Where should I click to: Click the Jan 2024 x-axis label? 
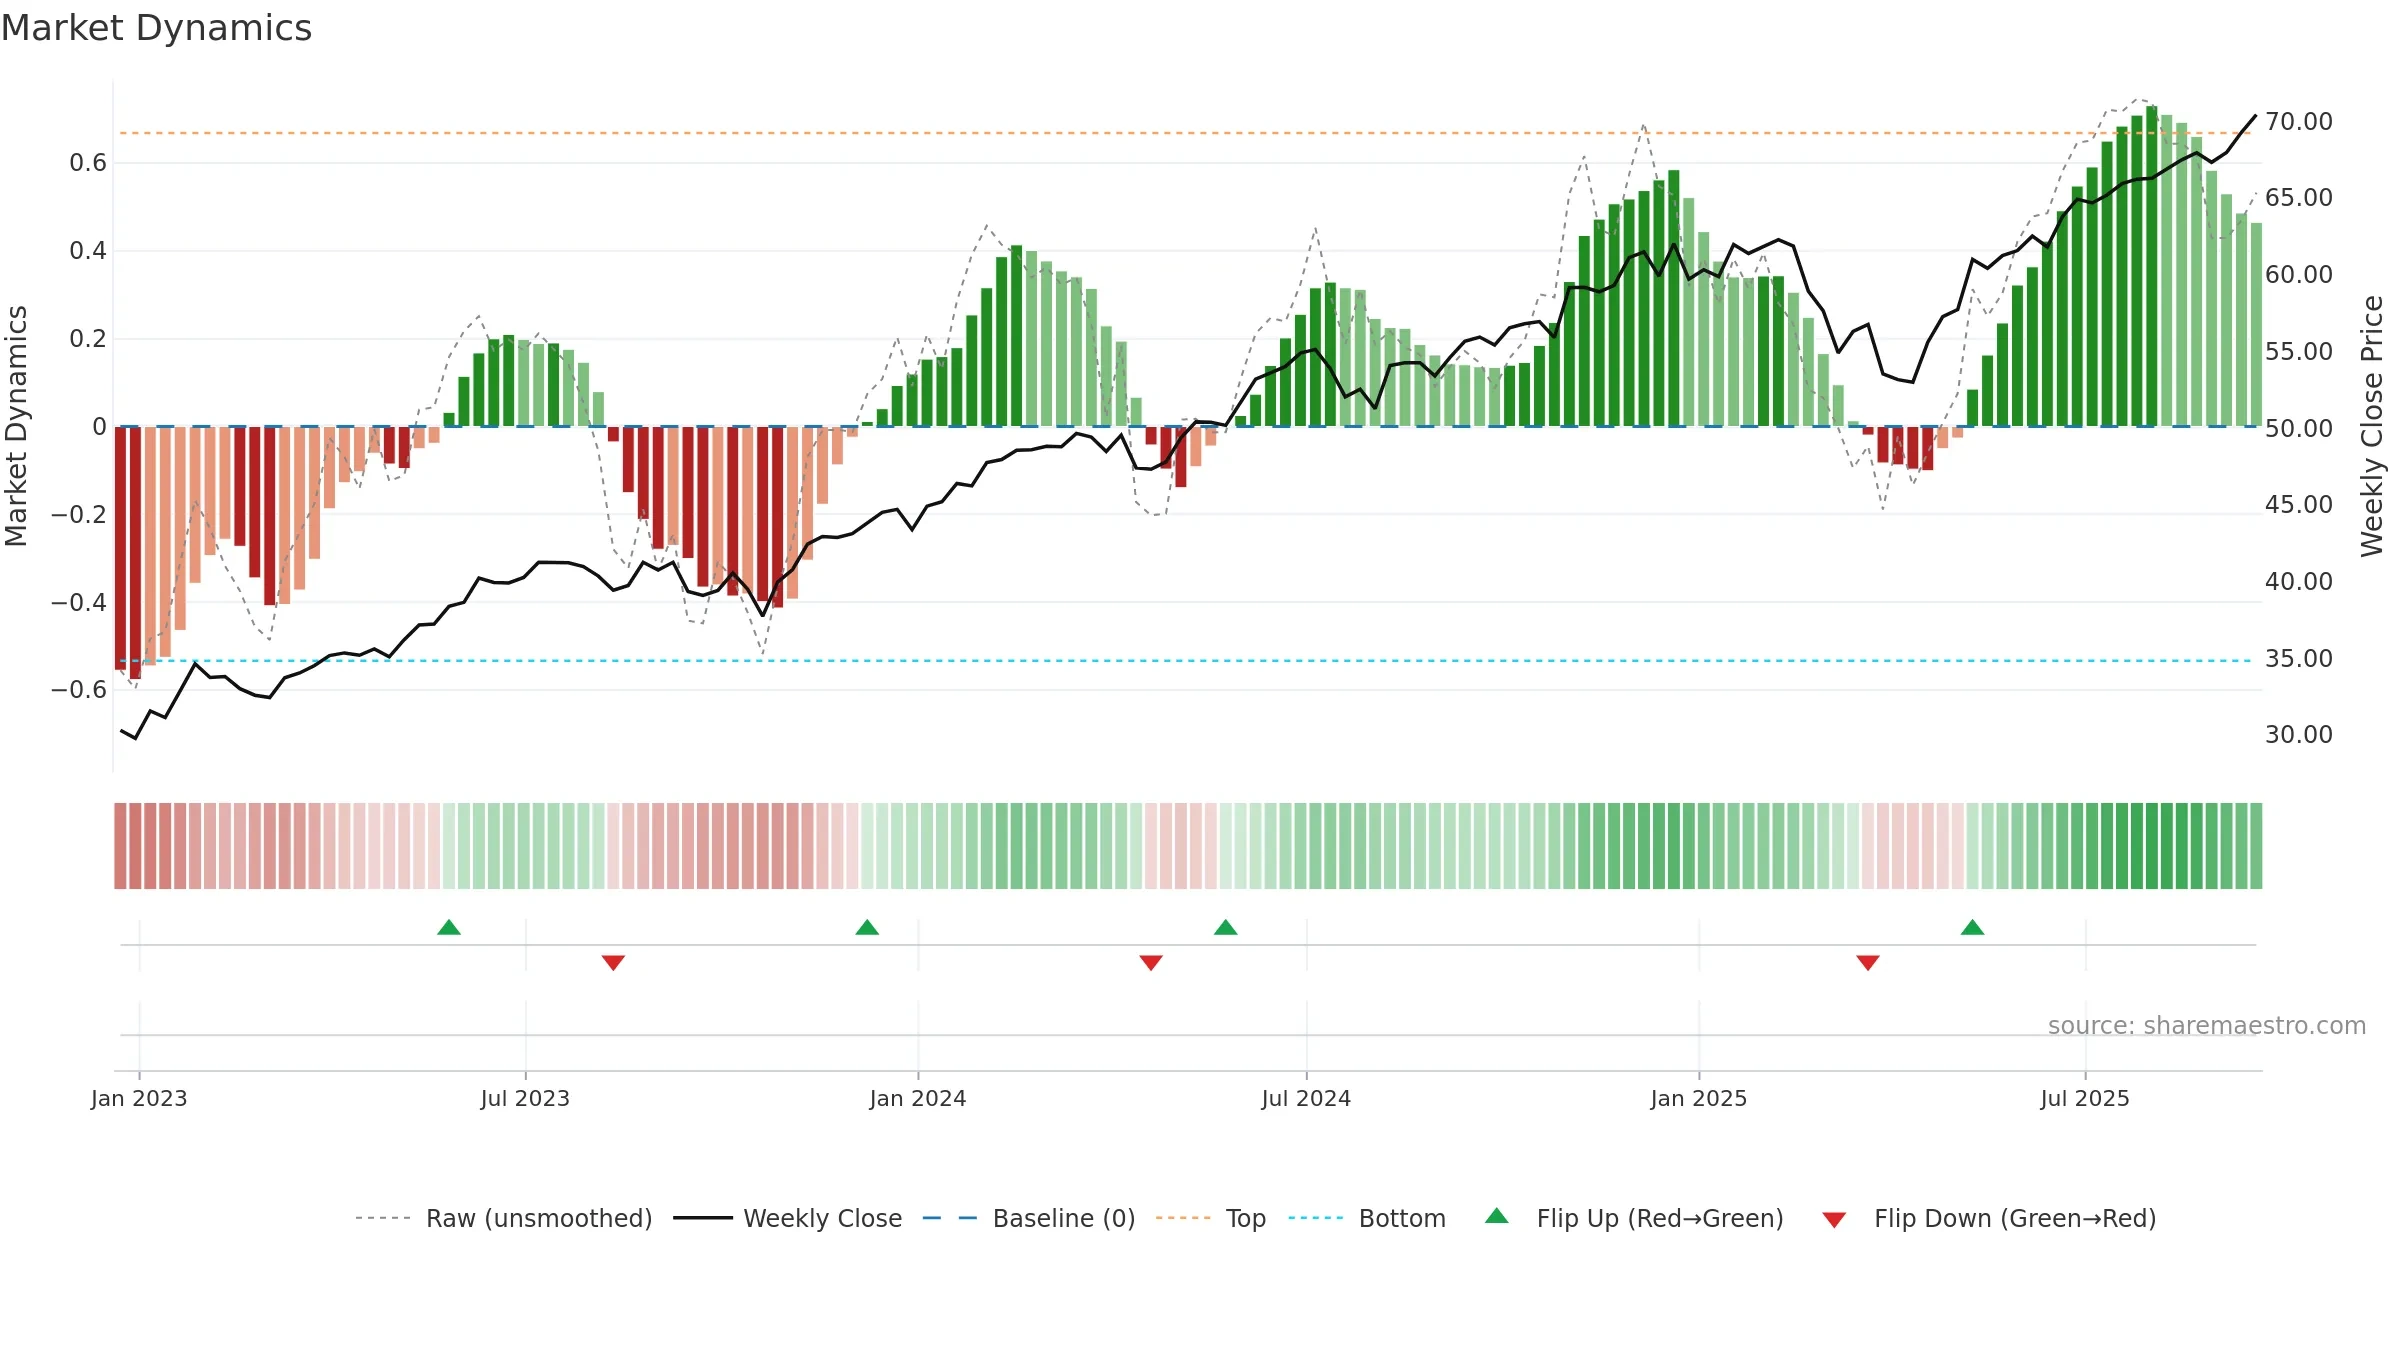click(918, 1098)
